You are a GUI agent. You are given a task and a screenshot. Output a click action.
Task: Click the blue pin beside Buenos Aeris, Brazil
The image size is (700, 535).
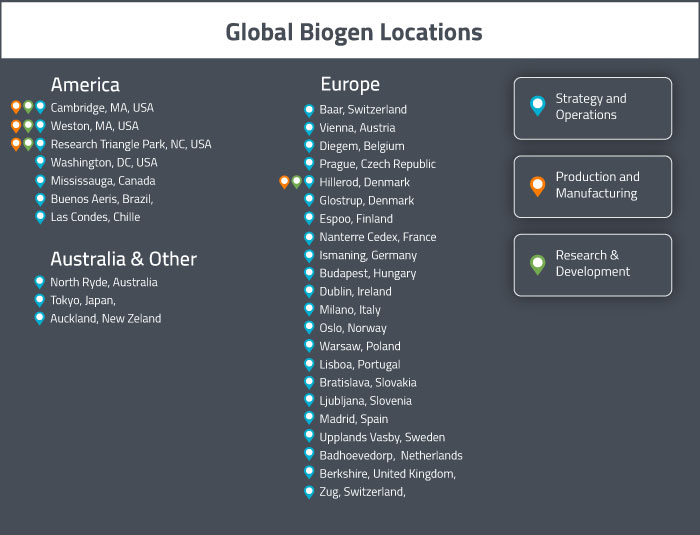[x=40, y=199]
